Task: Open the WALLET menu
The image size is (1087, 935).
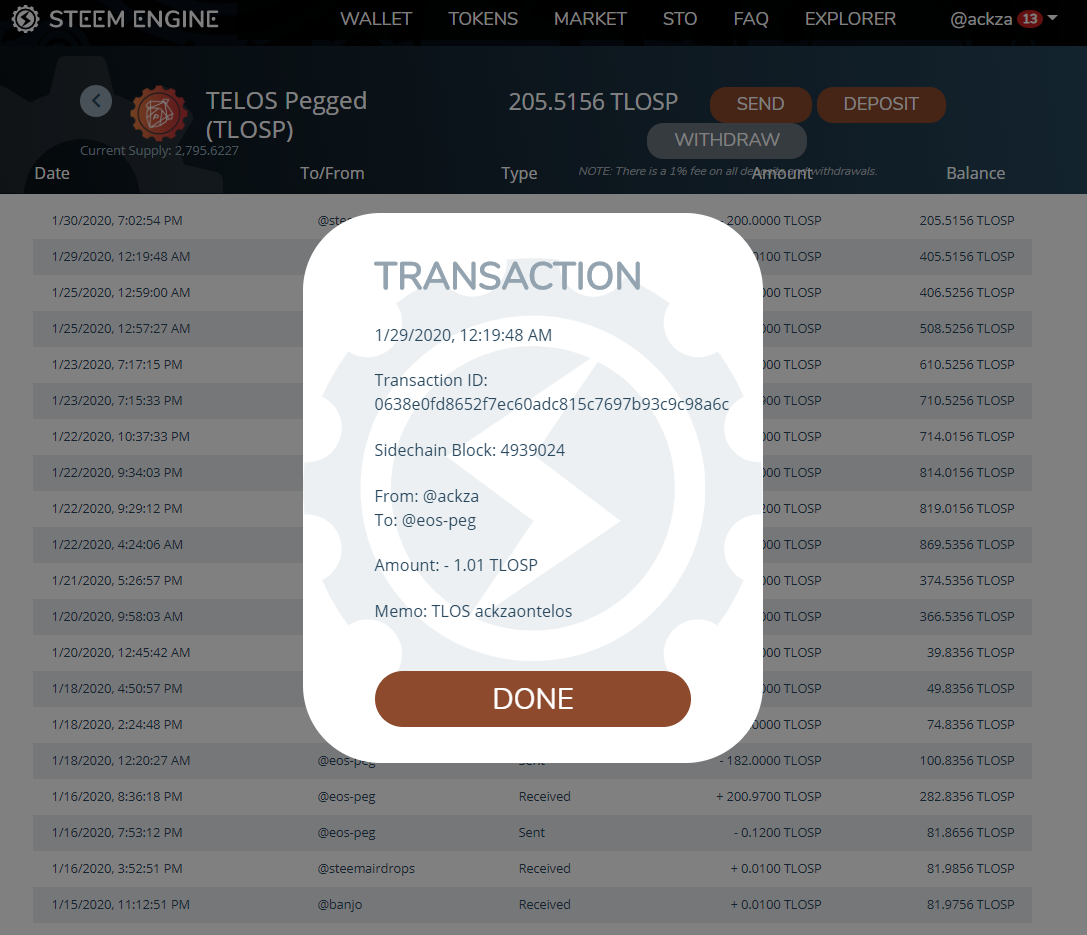Action: click(x=376, y=19)
